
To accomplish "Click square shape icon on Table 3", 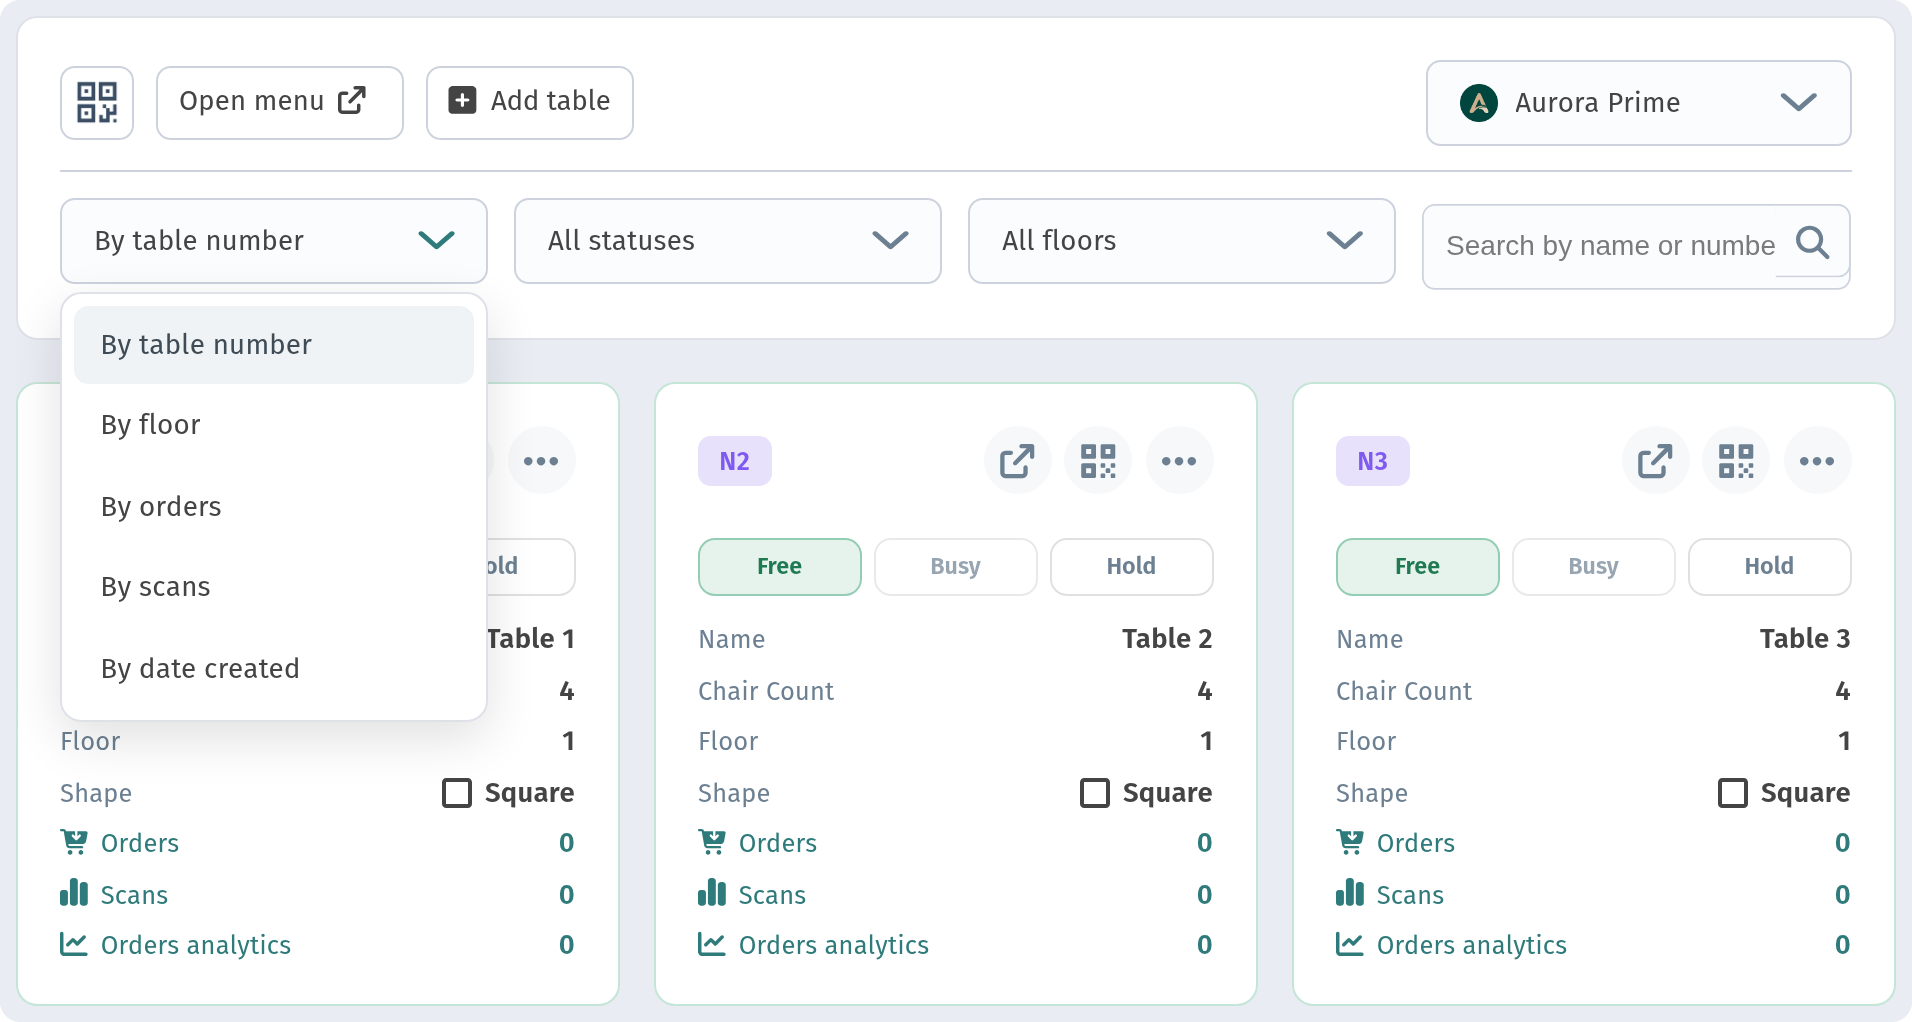I will tap(1733, 793).
